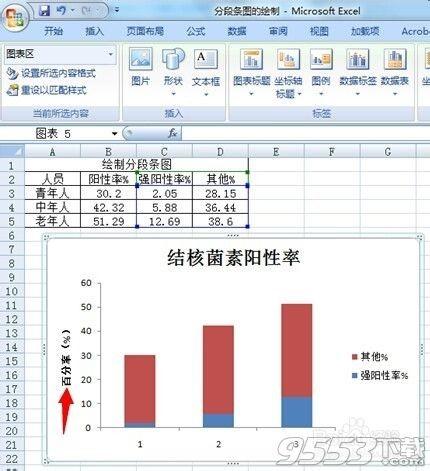Image resolution: width=430 pixels, height=471 pixels.
Task: Open the 图例 legend options
Action: (x=321, y=72)
